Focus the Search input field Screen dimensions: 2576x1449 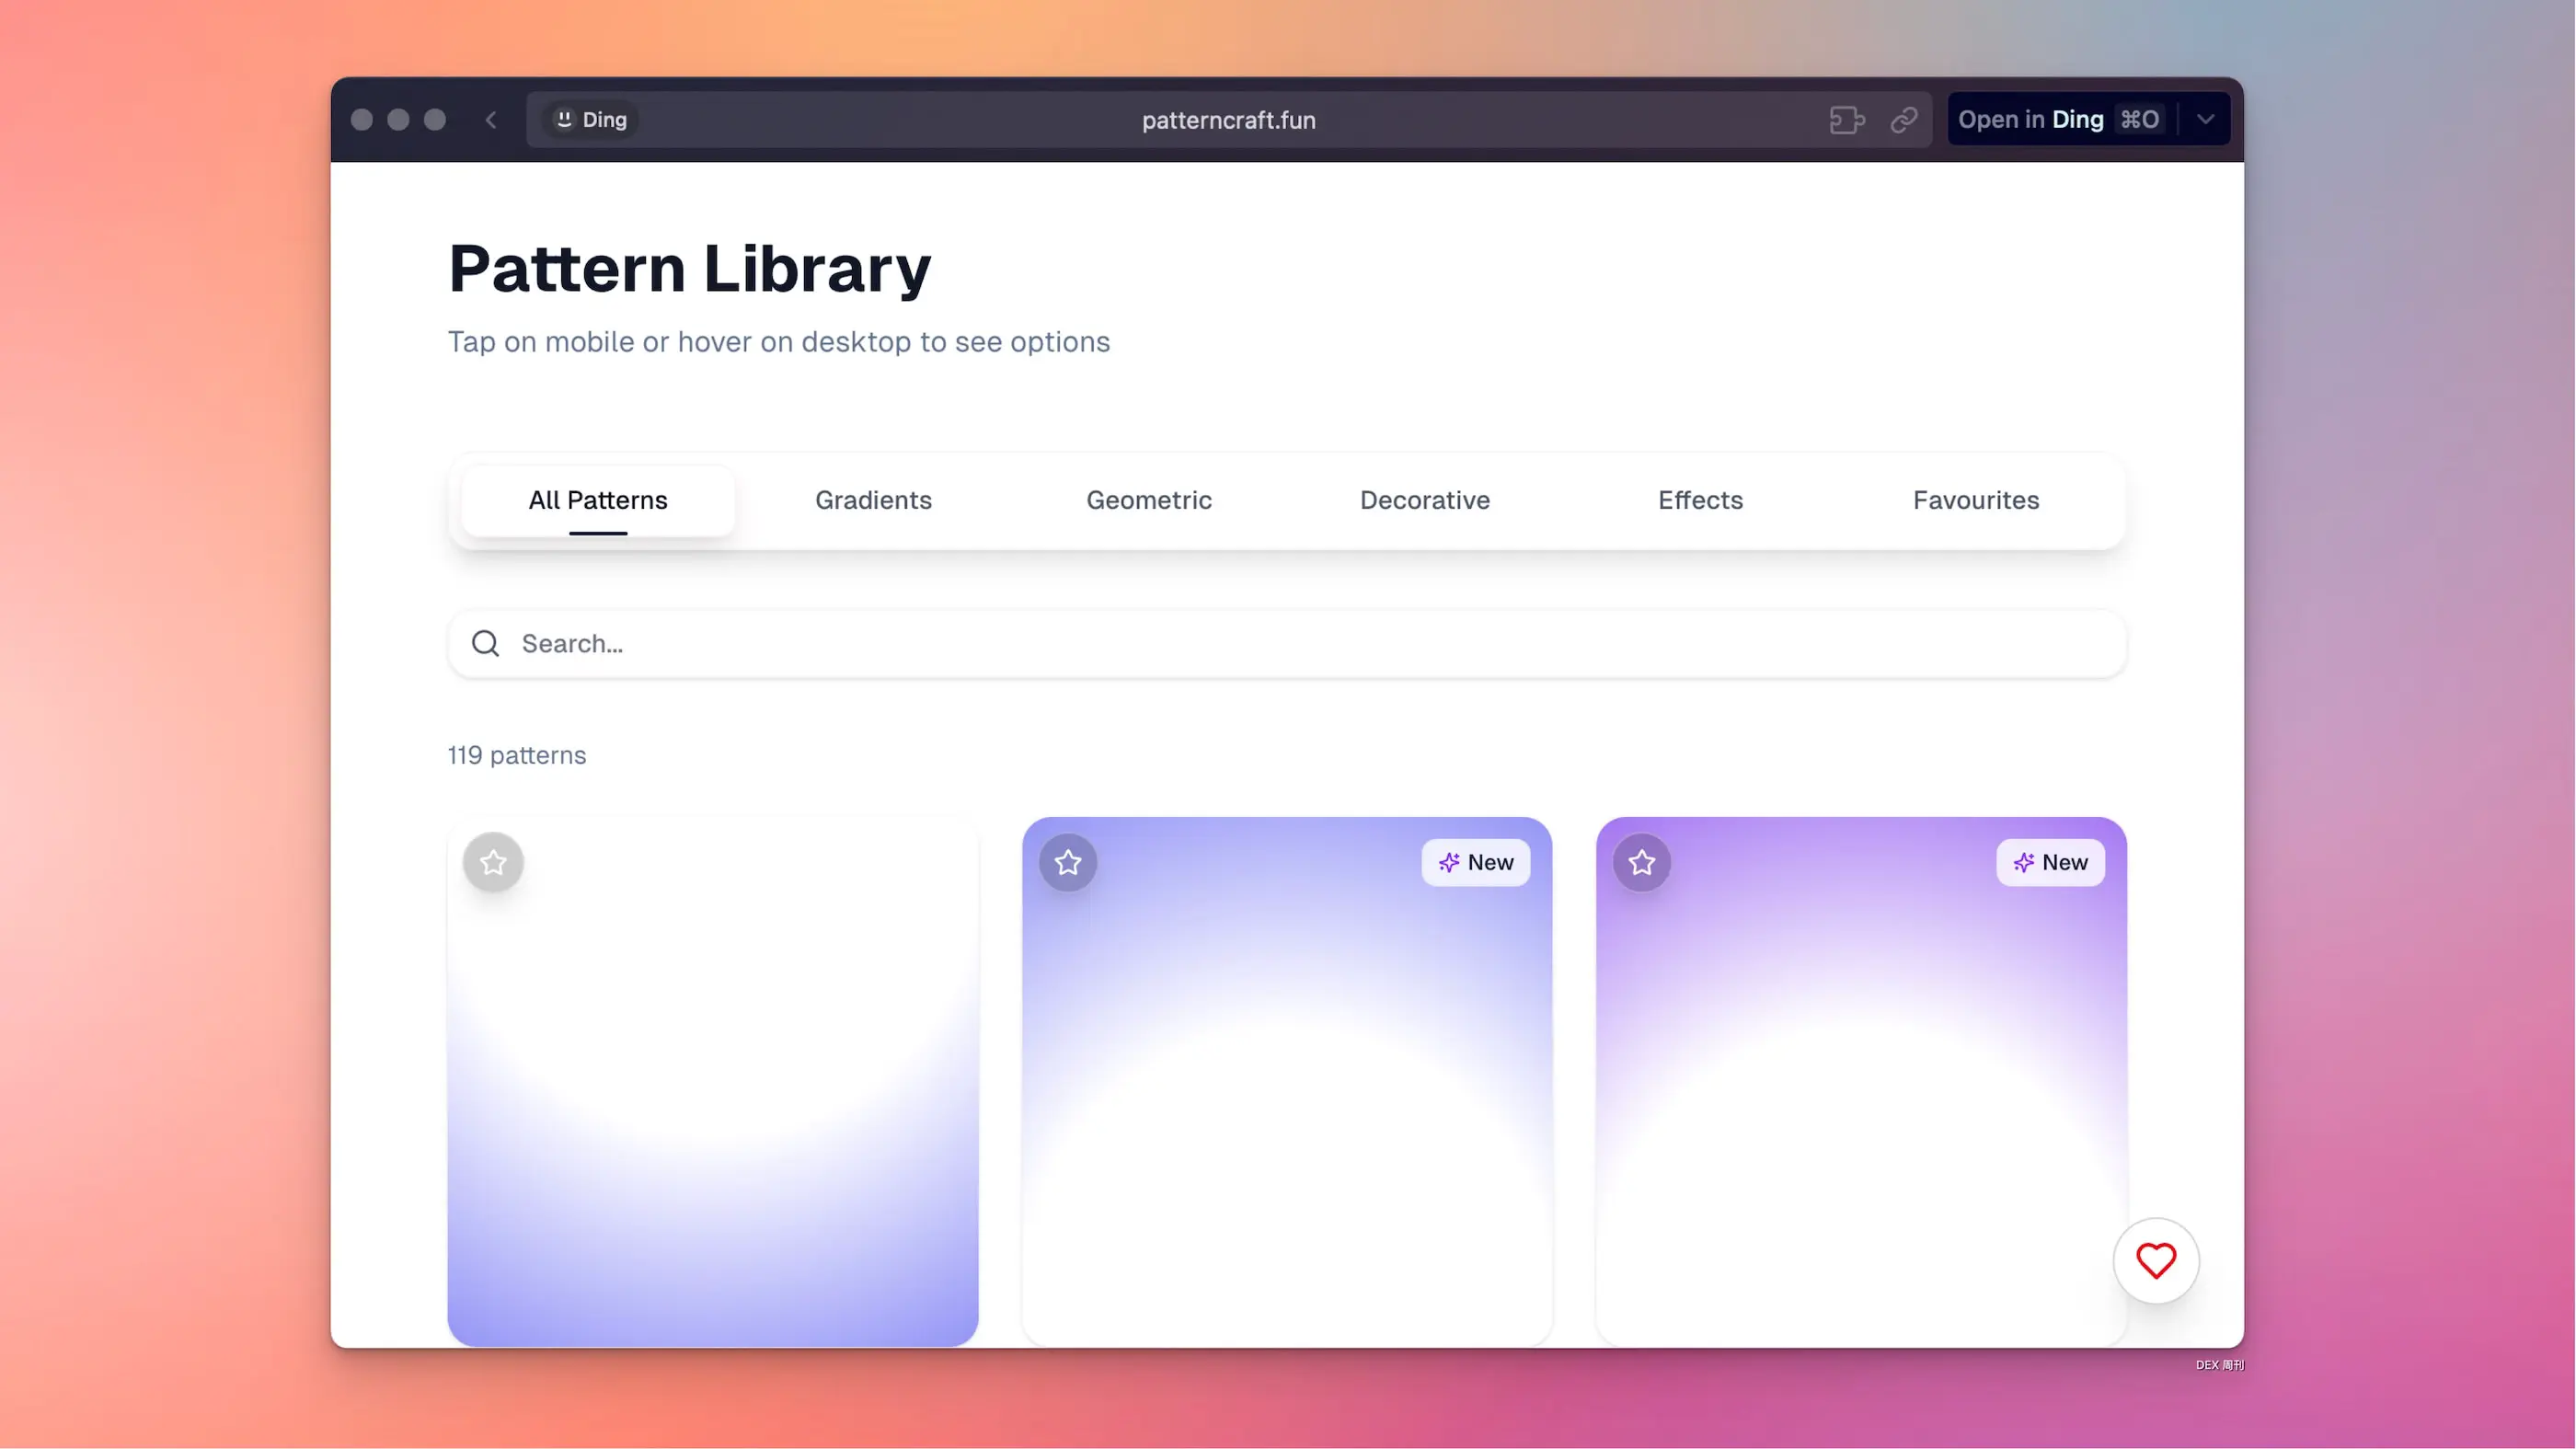pyautogui.click(x=1300, y=643)
